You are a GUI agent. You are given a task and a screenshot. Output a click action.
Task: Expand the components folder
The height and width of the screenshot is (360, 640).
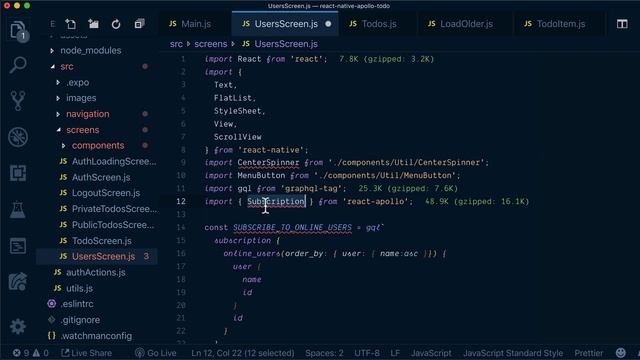(98, 146)
